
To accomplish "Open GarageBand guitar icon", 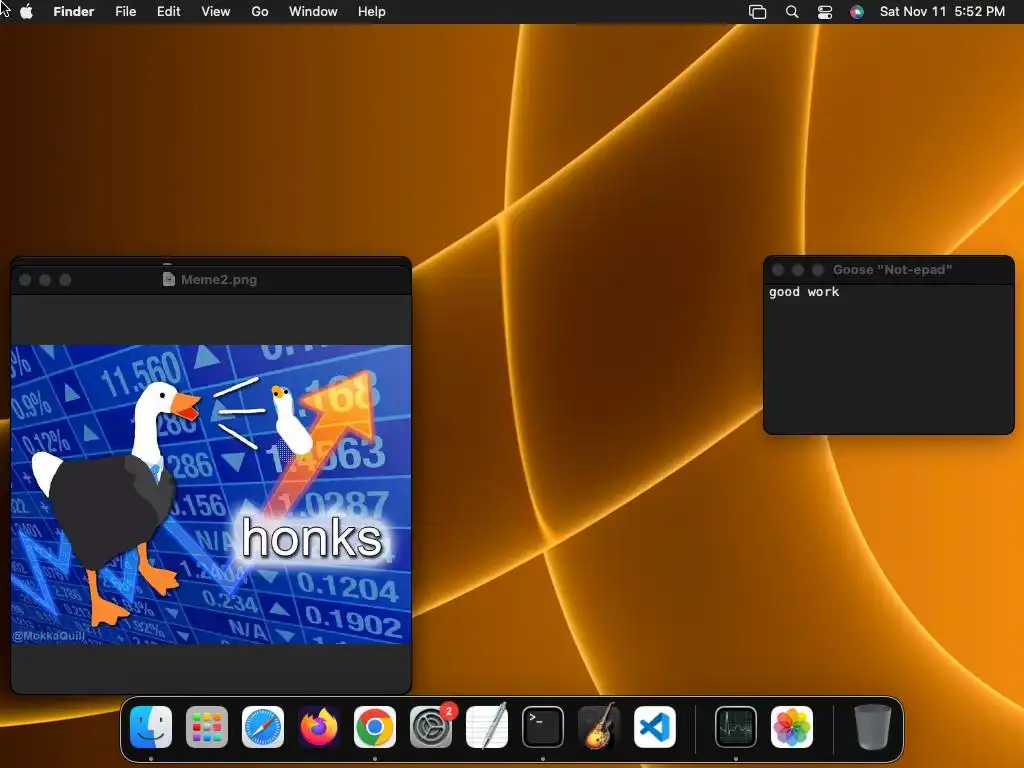I will [599, 726].
